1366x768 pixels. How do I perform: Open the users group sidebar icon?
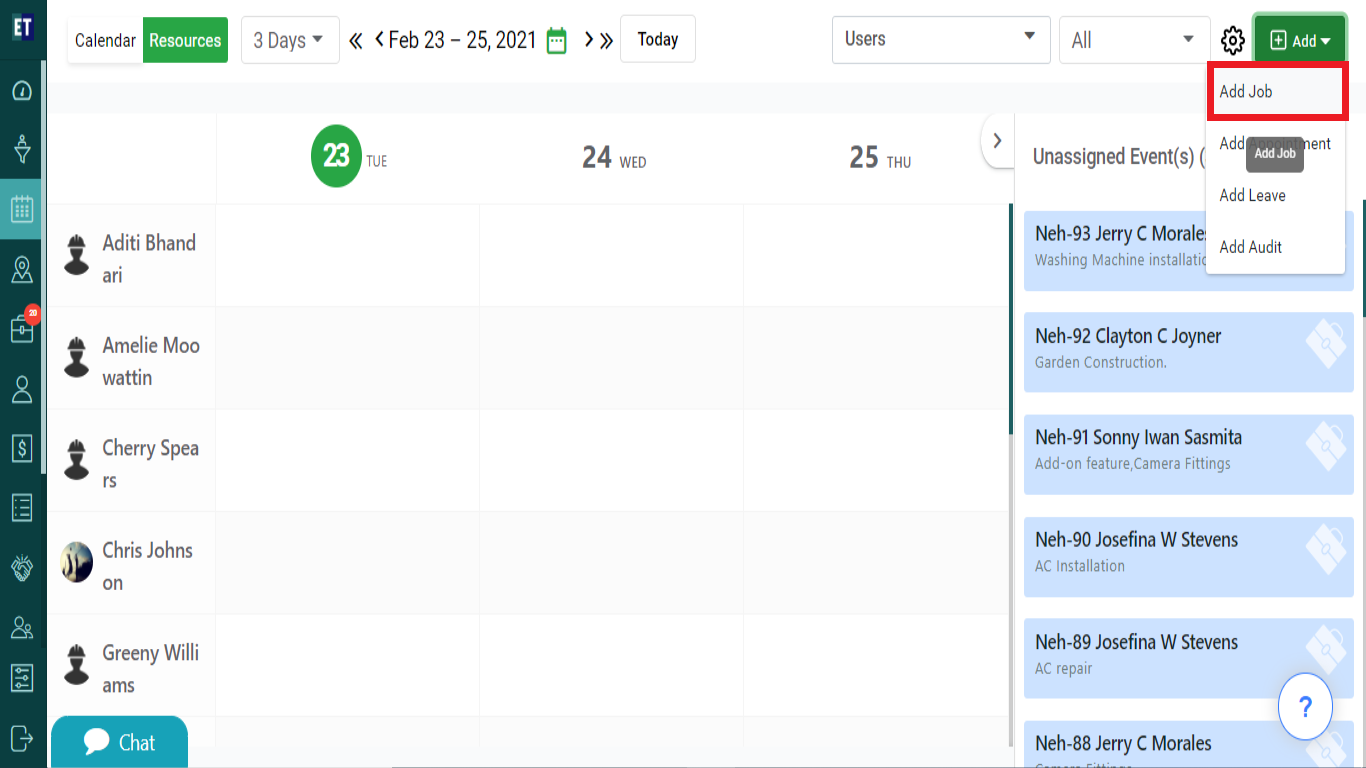22,627
